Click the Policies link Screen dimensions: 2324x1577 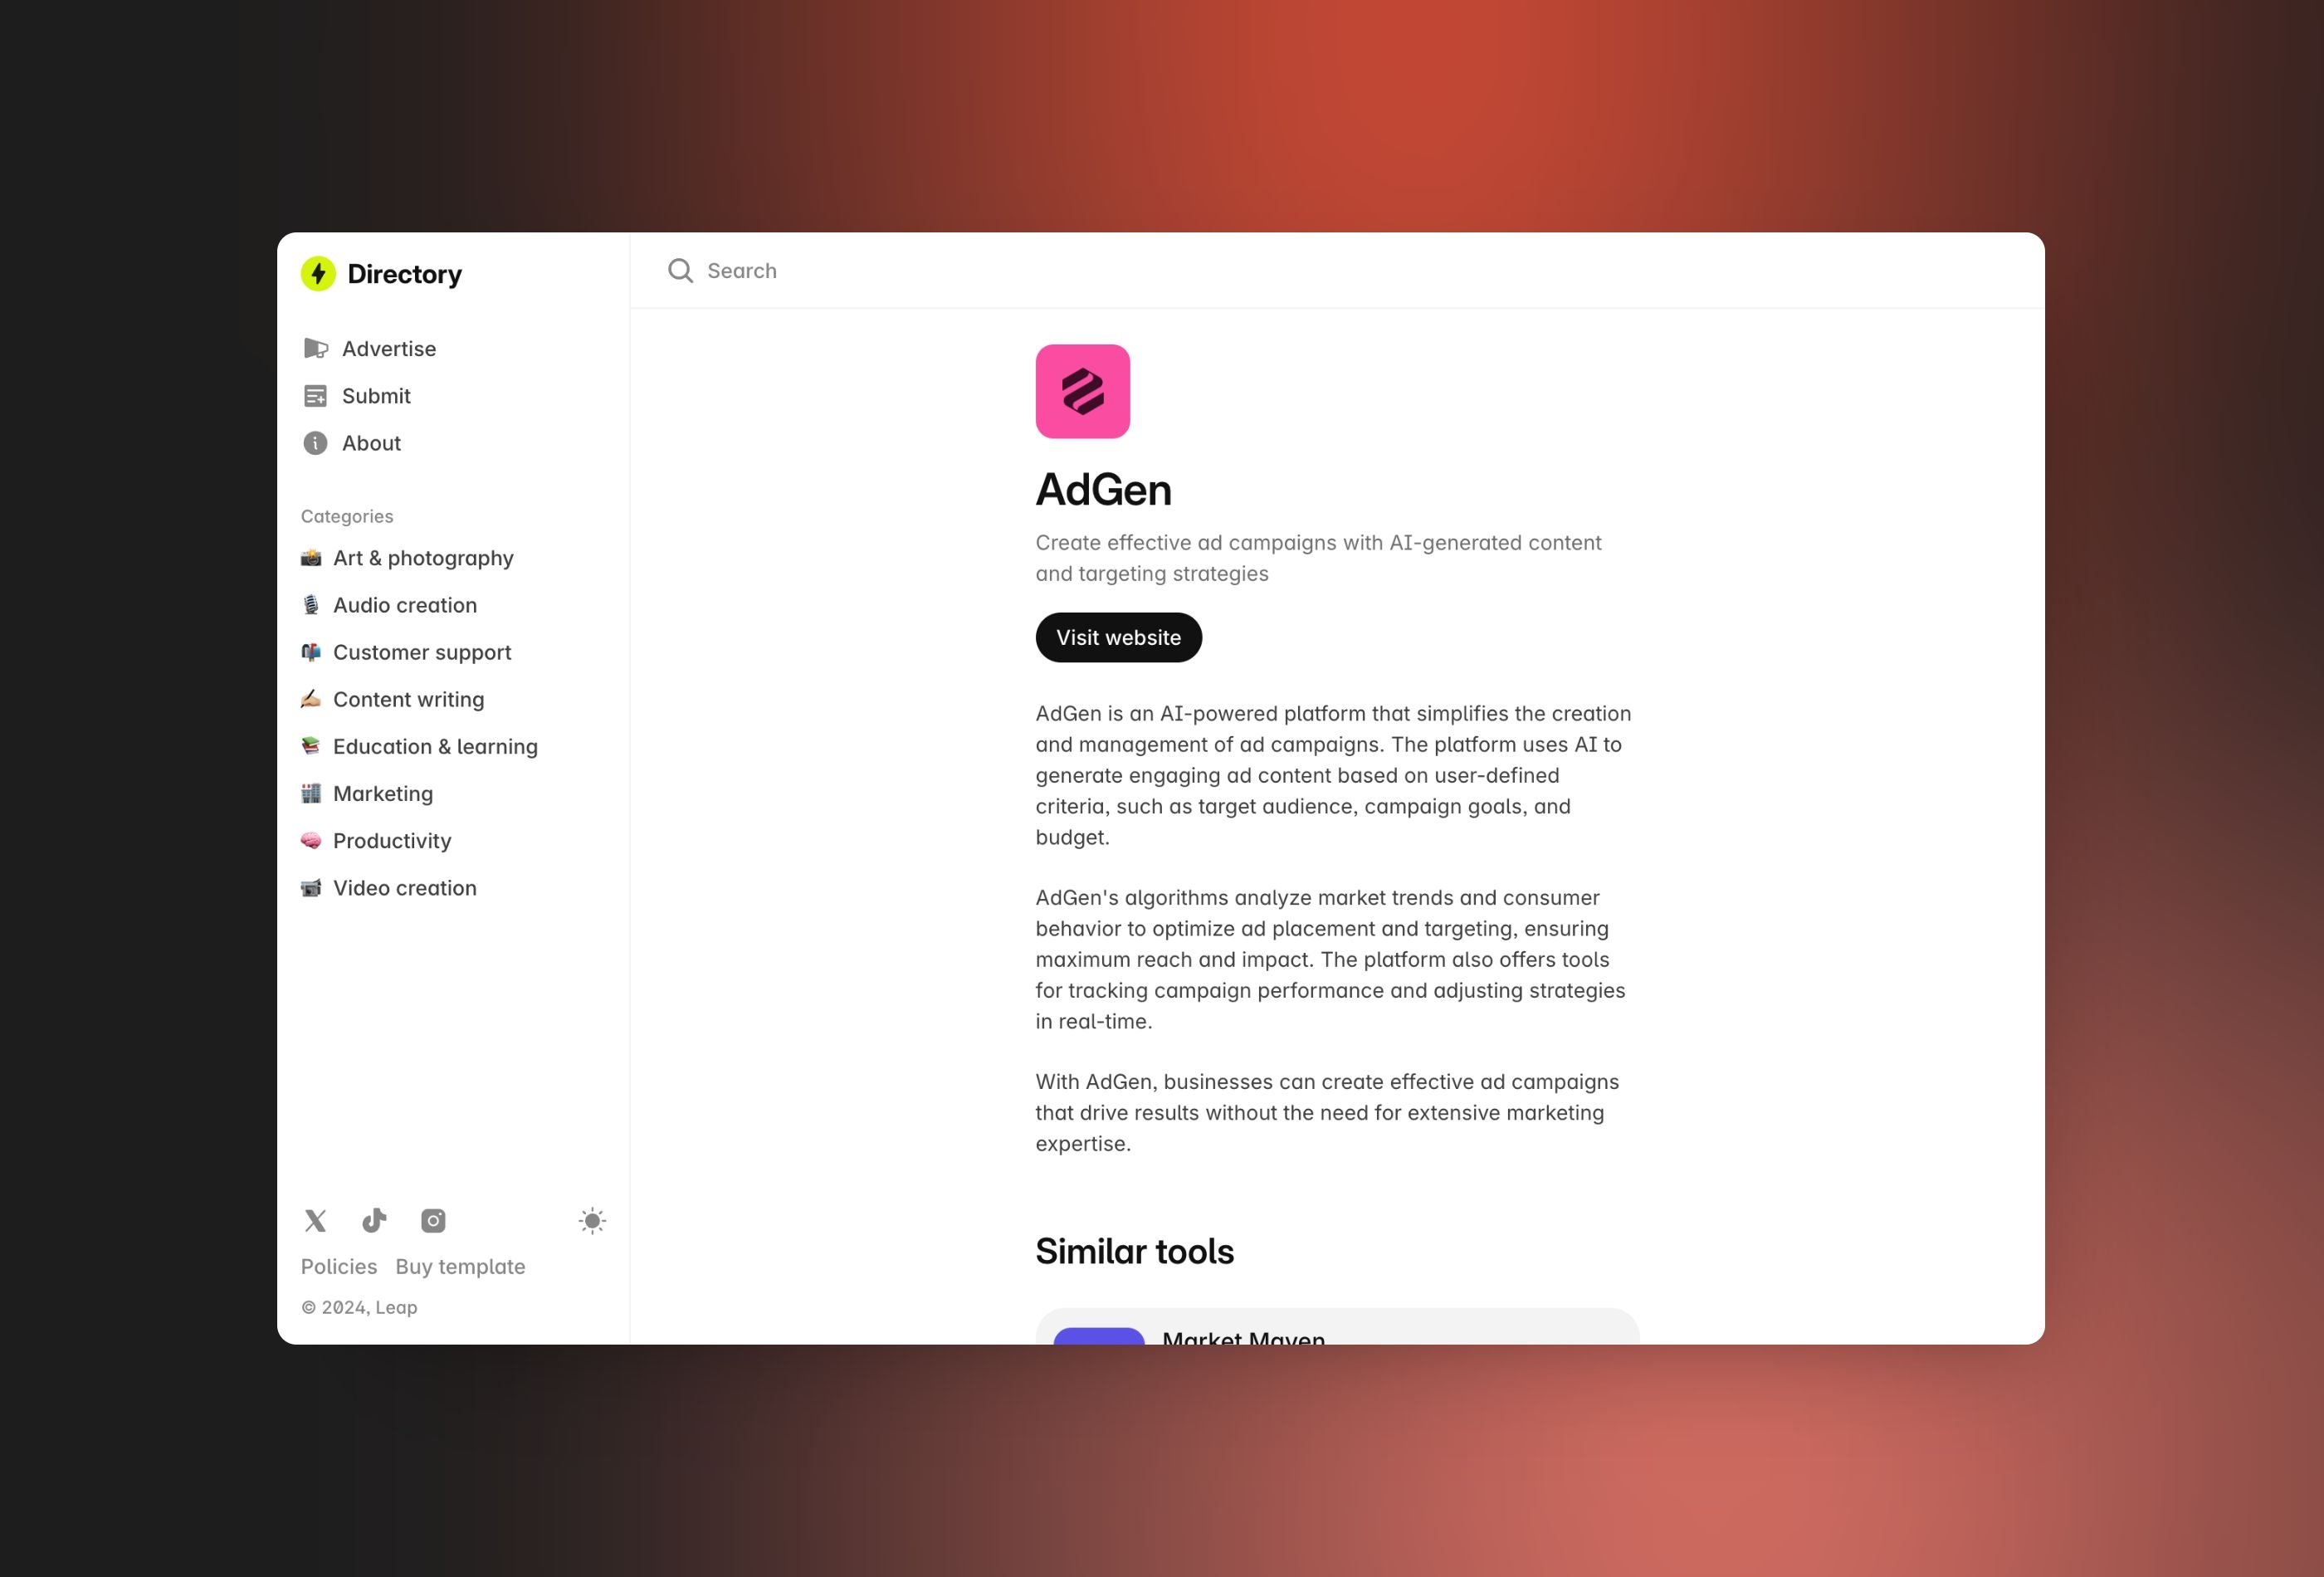338,1266
